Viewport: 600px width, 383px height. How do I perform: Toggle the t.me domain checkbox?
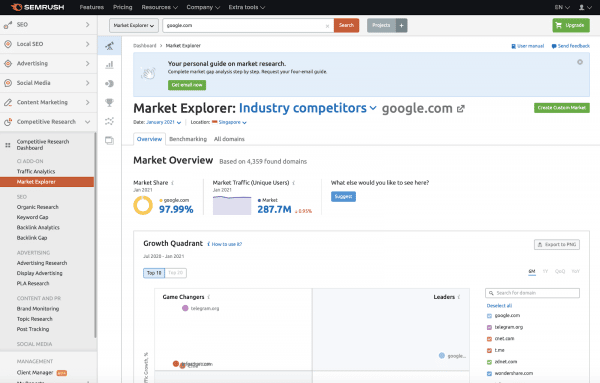pyautogui.click(x=489, y=350)
